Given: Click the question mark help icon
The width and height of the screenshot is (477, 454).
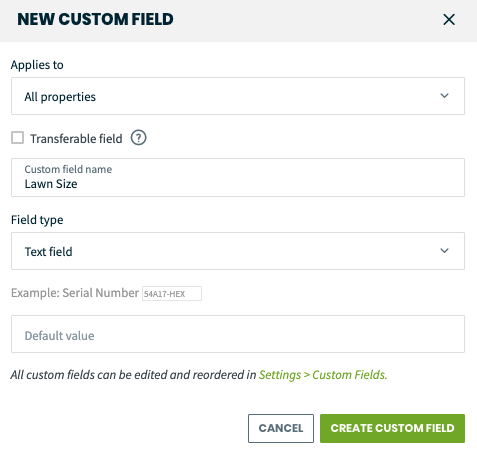Looking at the screenshot, I should click(138, 138).
